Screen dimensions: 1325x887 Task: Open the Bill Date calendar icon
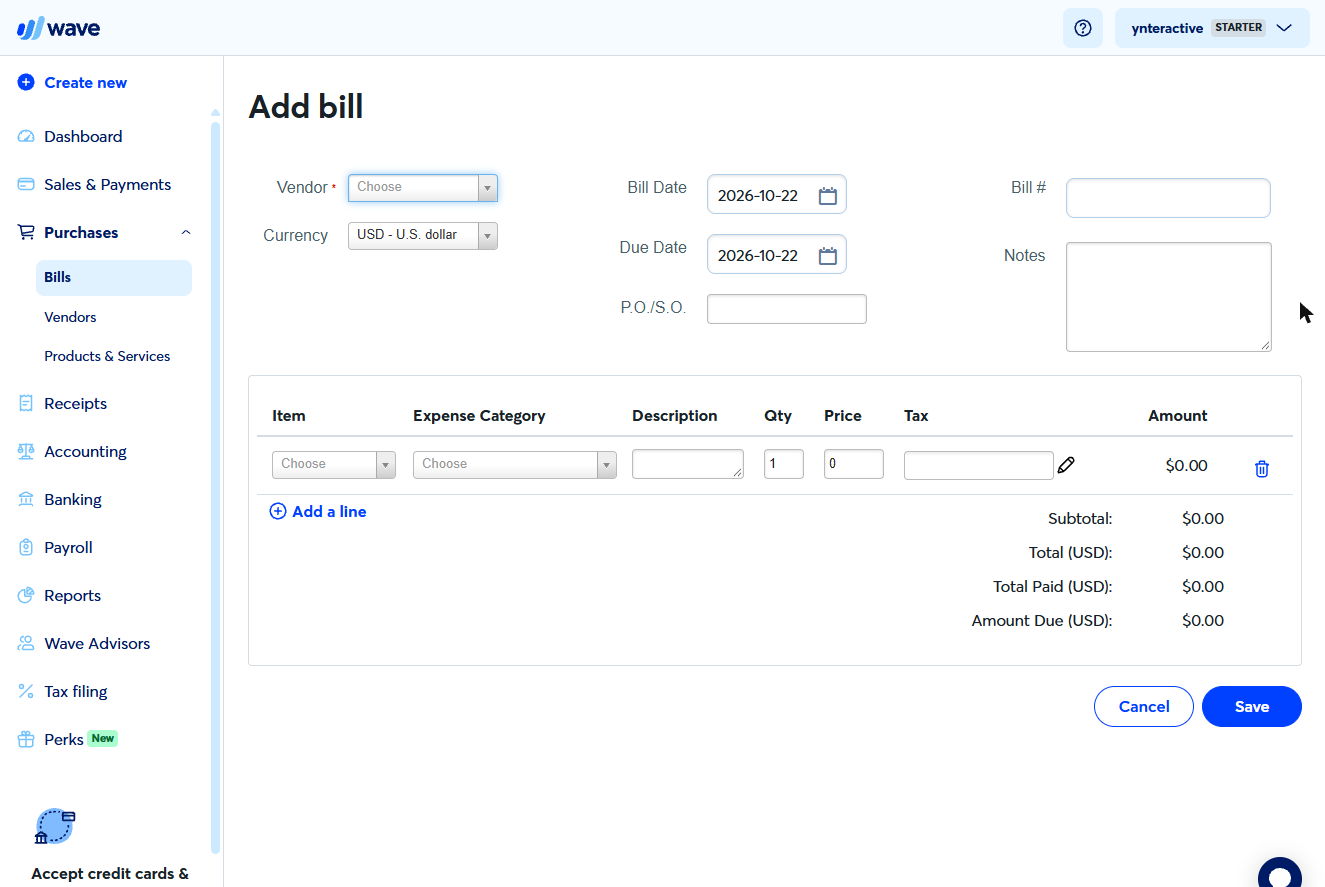828,196
